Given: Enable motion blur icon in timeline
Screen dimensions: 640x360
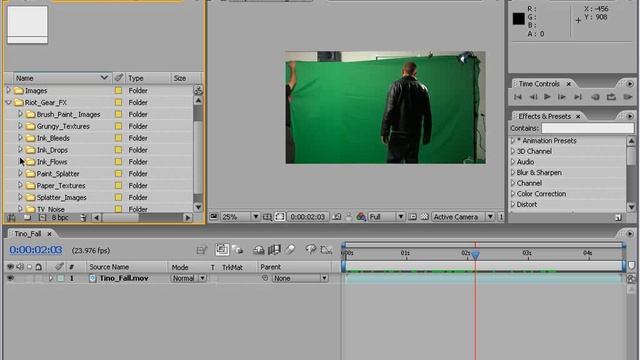Looking at the screenshot, I should coord(290,249).
